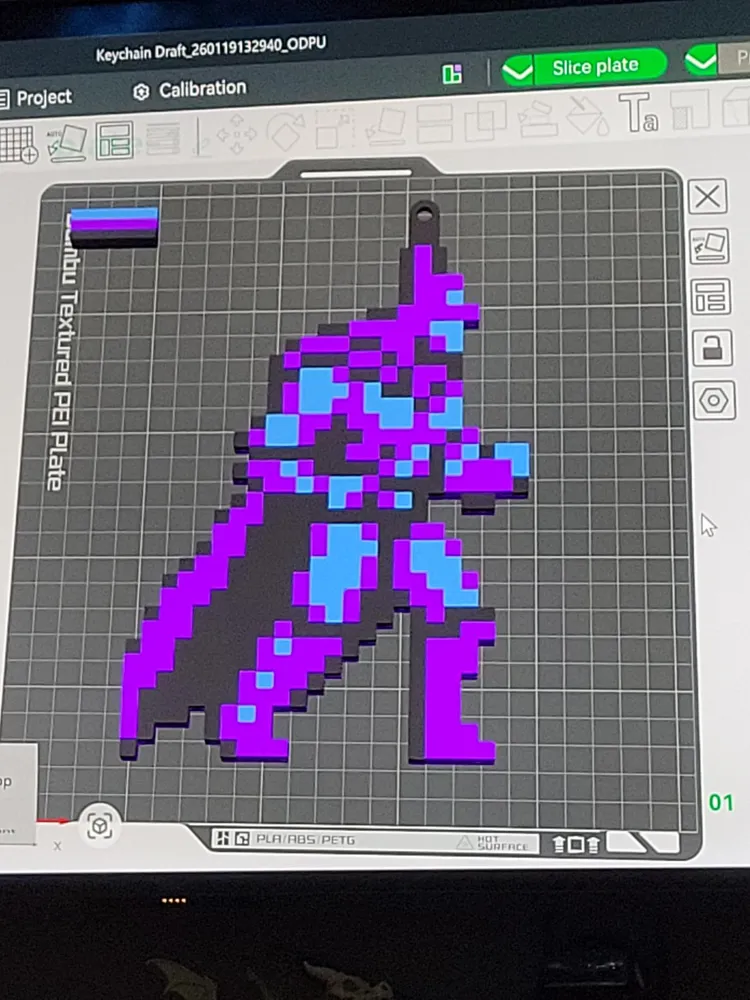
Task: Click the plate number 01 label
Action: pos(721,802)
